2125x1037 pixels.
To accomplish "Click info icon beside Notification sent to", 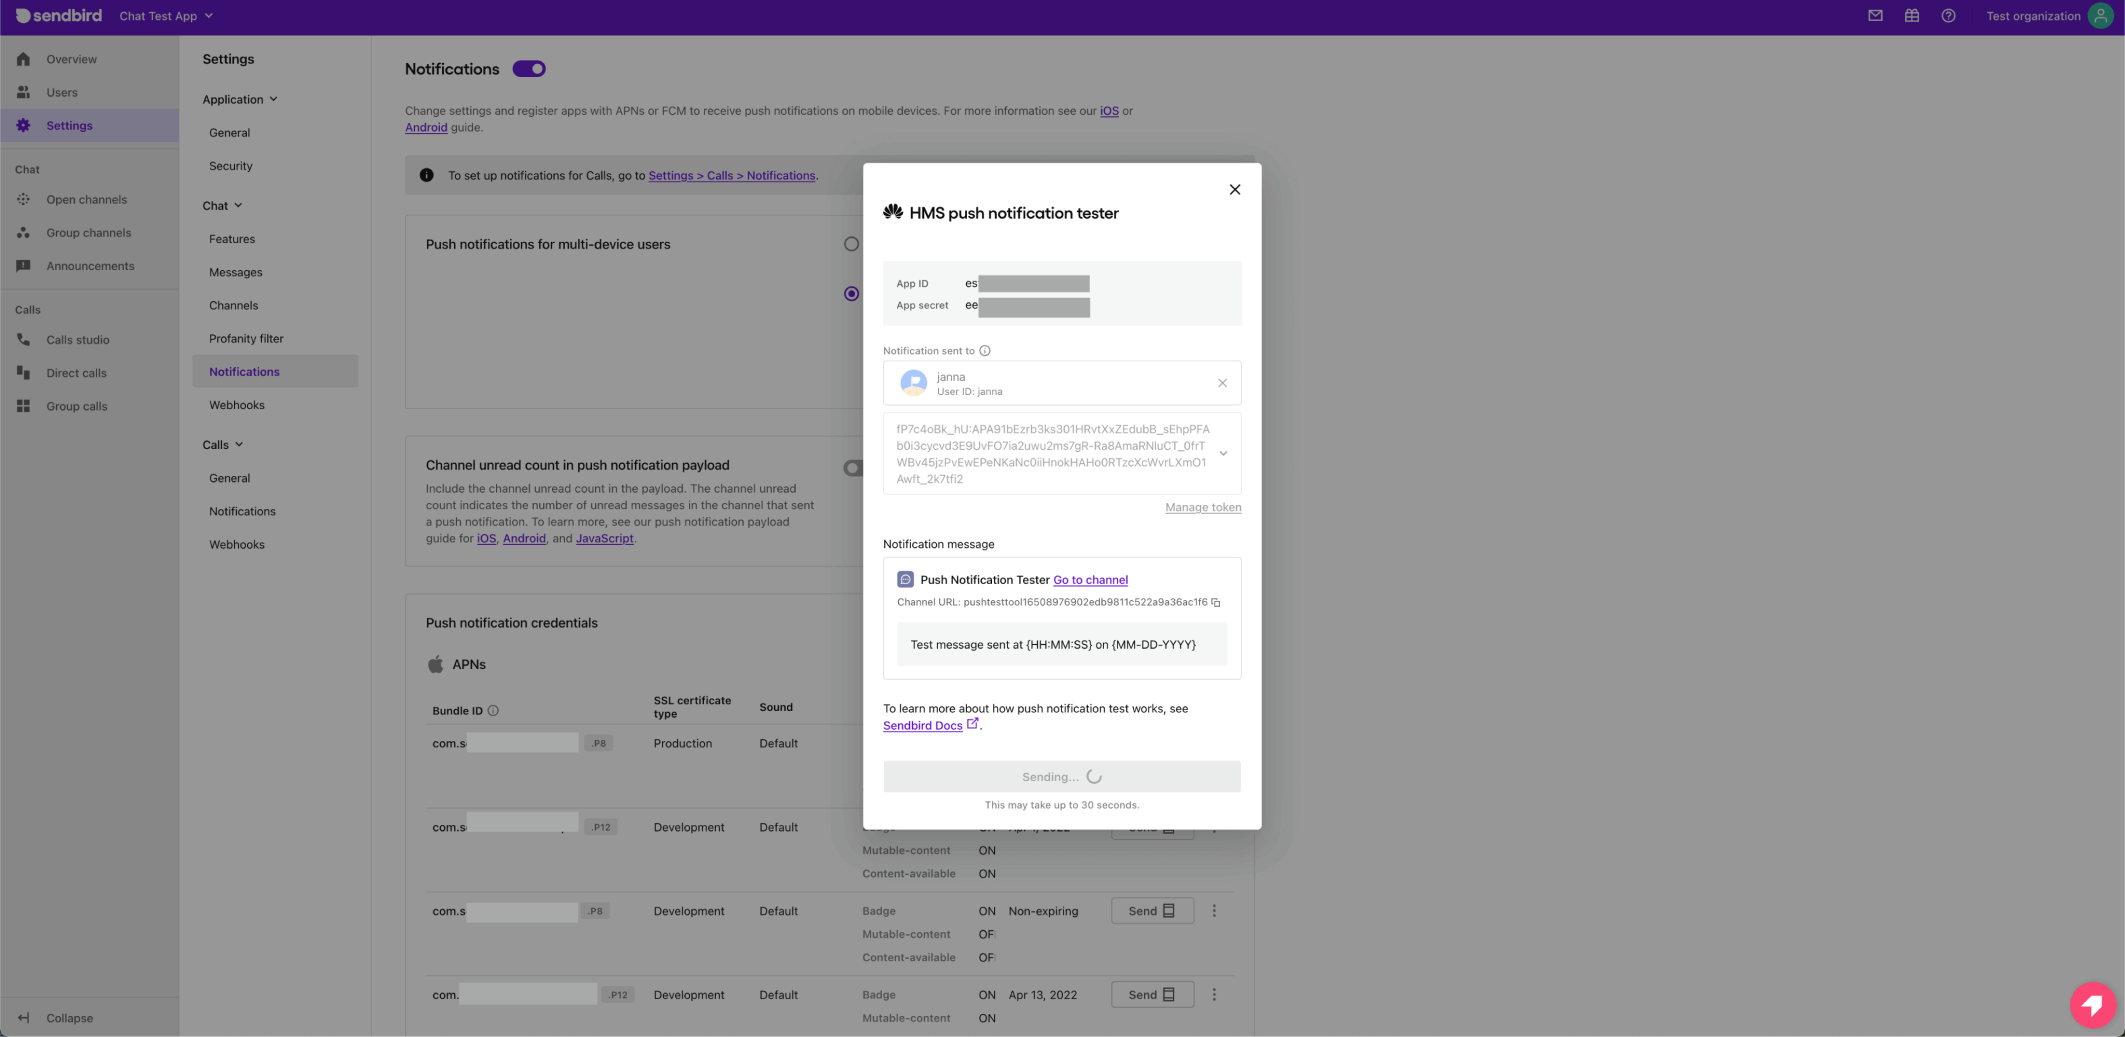I will pyautogui.click(x=985, y=351).
